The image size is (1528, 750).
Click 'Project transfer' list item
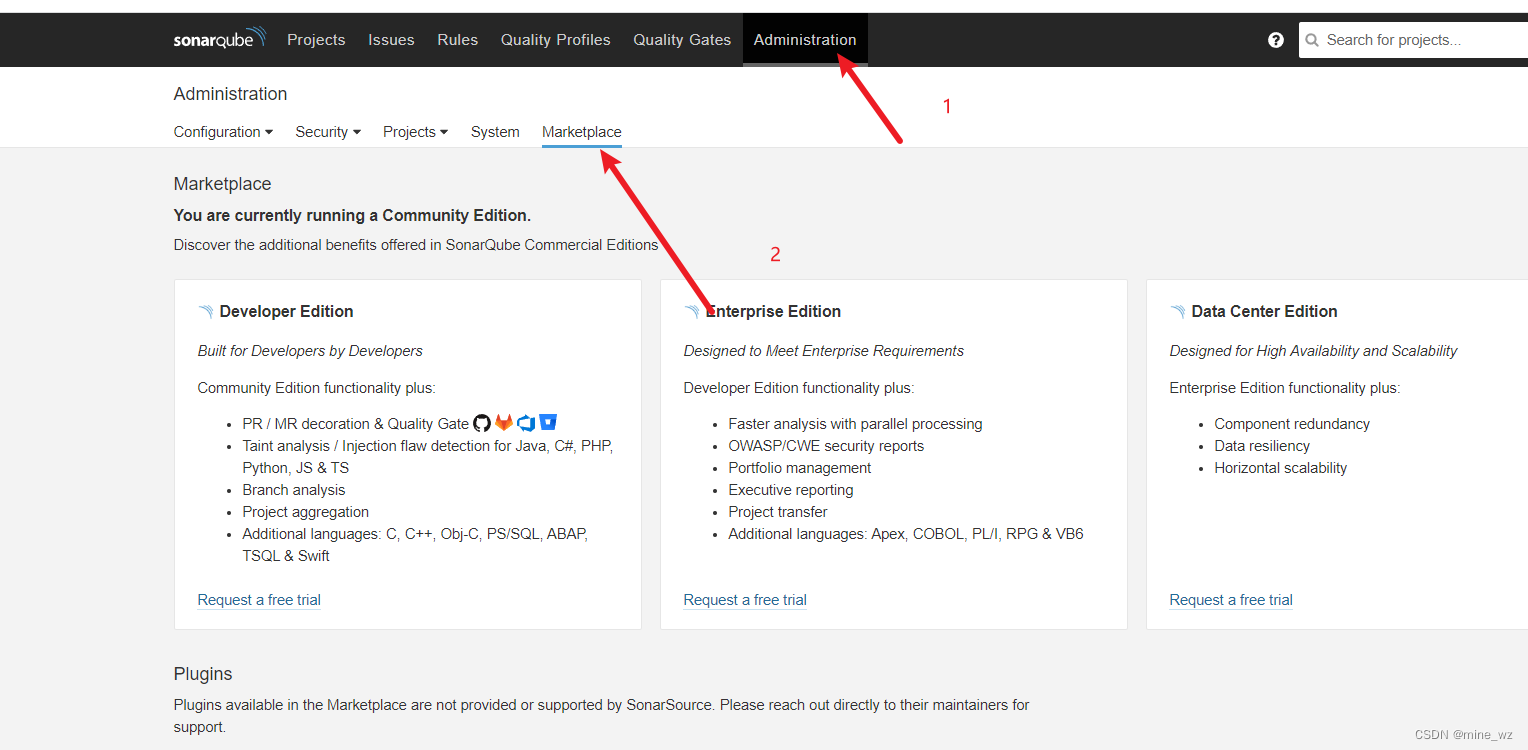tap(778, 512)
